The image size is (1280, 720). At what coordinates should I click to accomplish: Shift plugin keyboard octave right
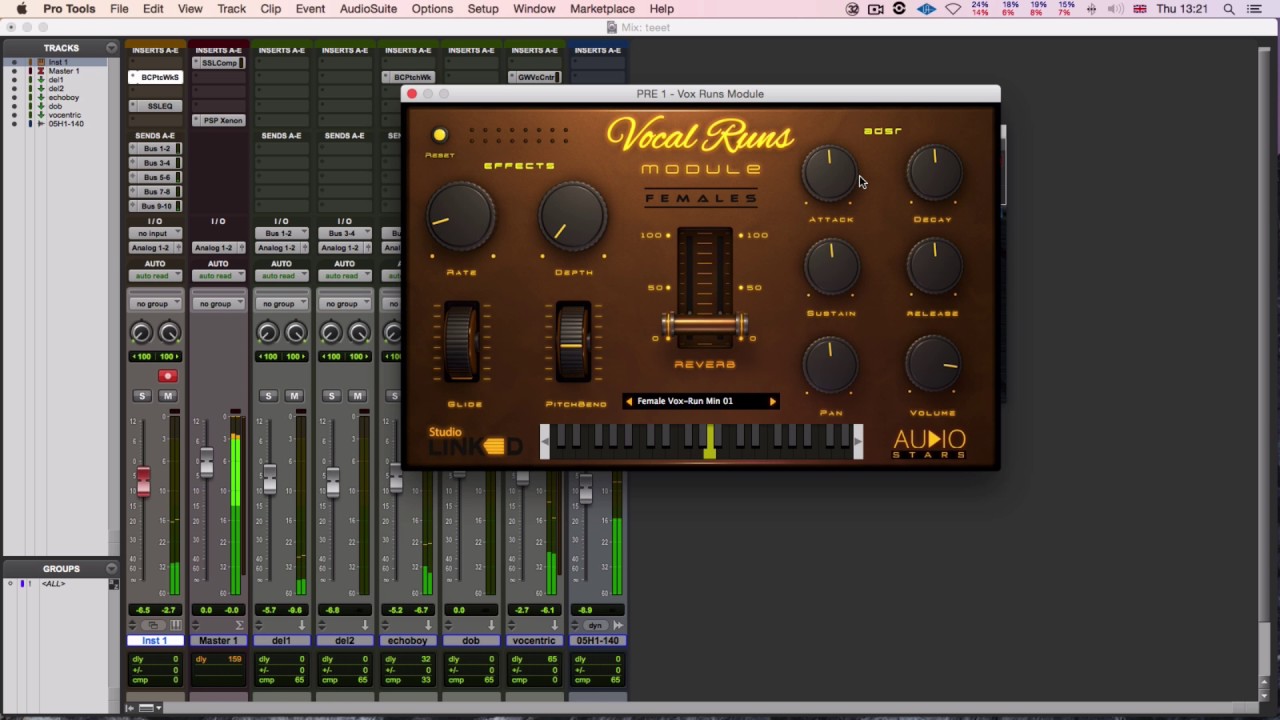[858, 441]
